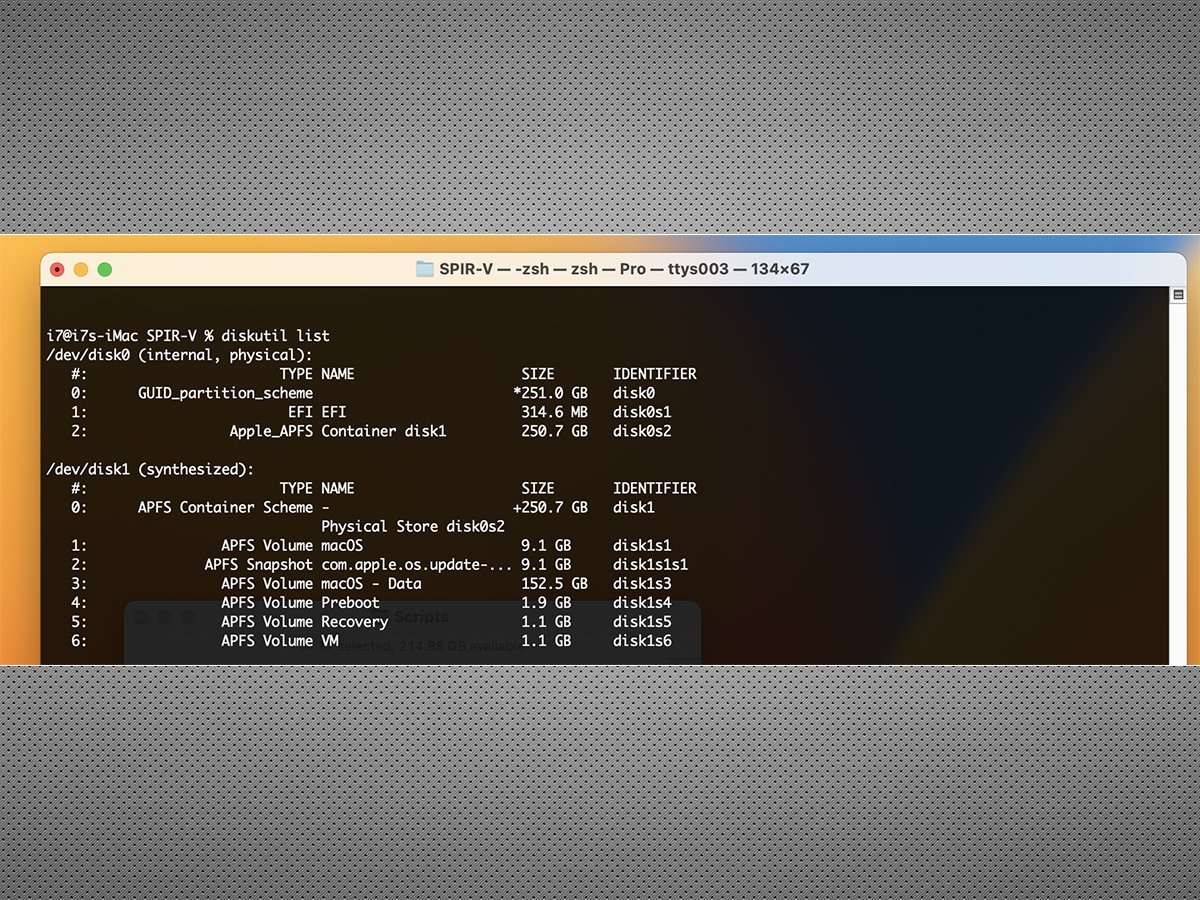The width and height of the screenshot is (1200, 900).
Task: Click the 'com.apple.os.update-...' snapshot name
Action: click(x=416, y=564)
